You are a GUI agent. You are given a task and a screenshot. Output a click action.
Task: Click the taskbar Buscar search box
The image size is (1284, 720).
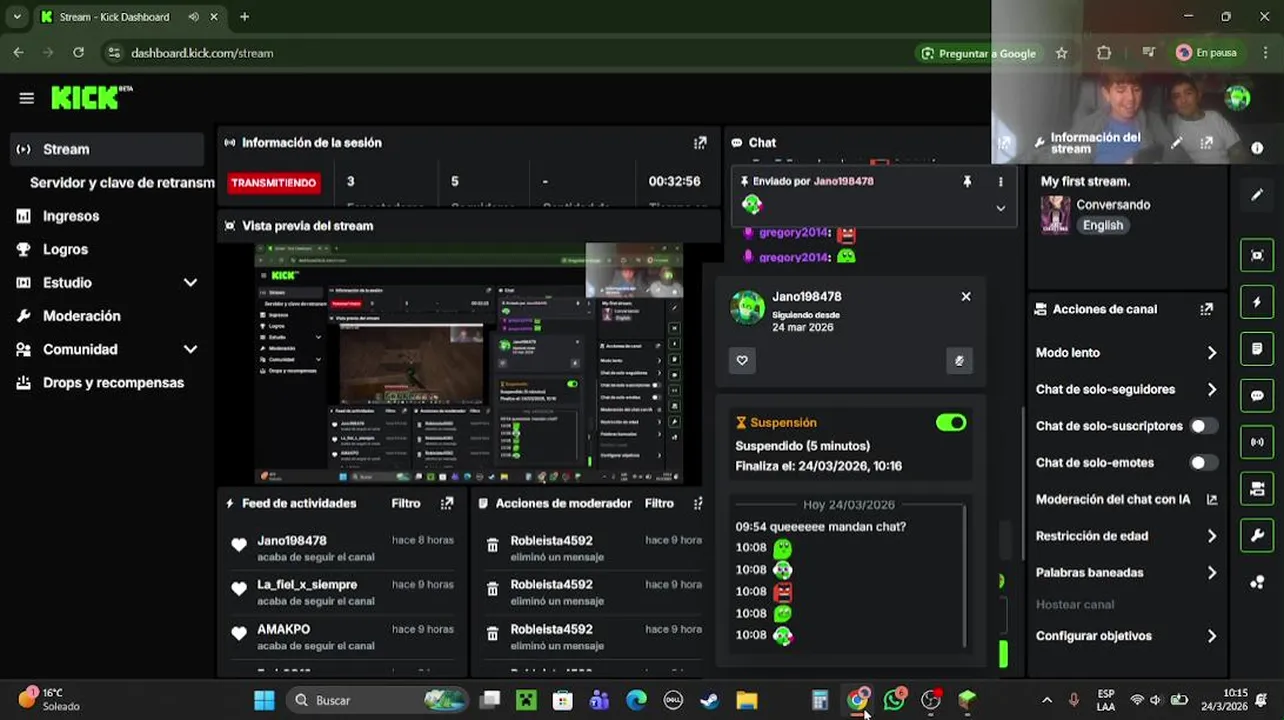pos(379,700)
